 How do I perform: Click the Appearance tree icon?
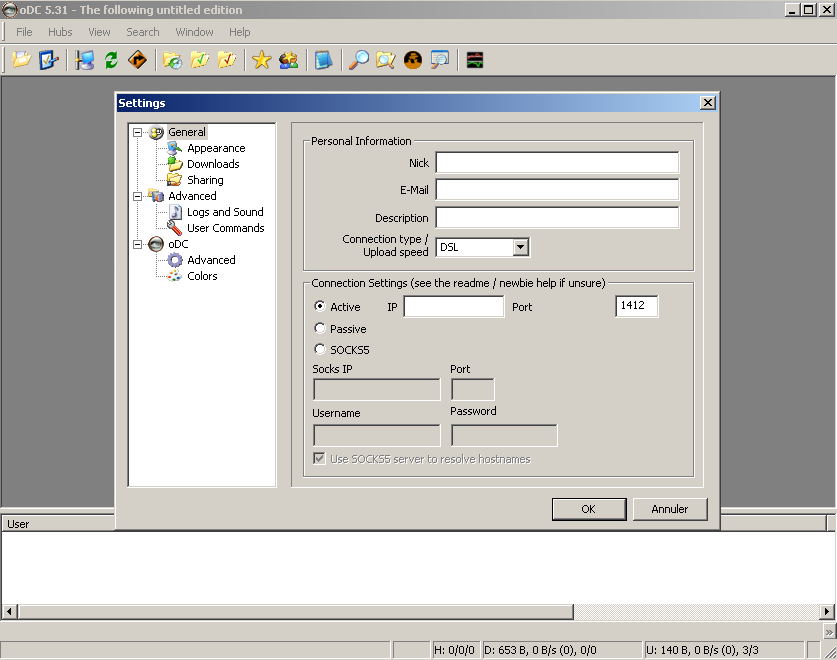click(x=175, y=148)
